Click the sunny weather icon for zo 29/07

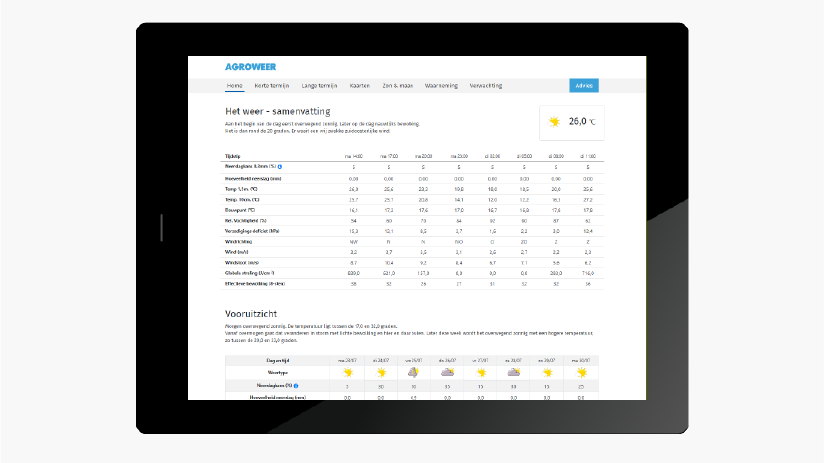(x=547, y=372)
